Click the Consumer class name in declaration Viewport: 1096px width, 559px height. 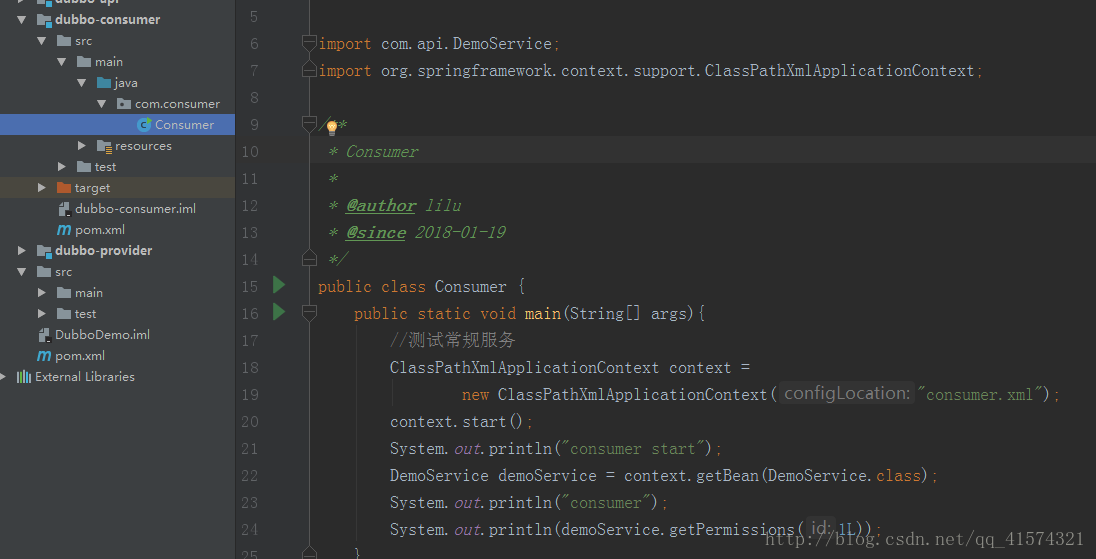tap(470, 286)
